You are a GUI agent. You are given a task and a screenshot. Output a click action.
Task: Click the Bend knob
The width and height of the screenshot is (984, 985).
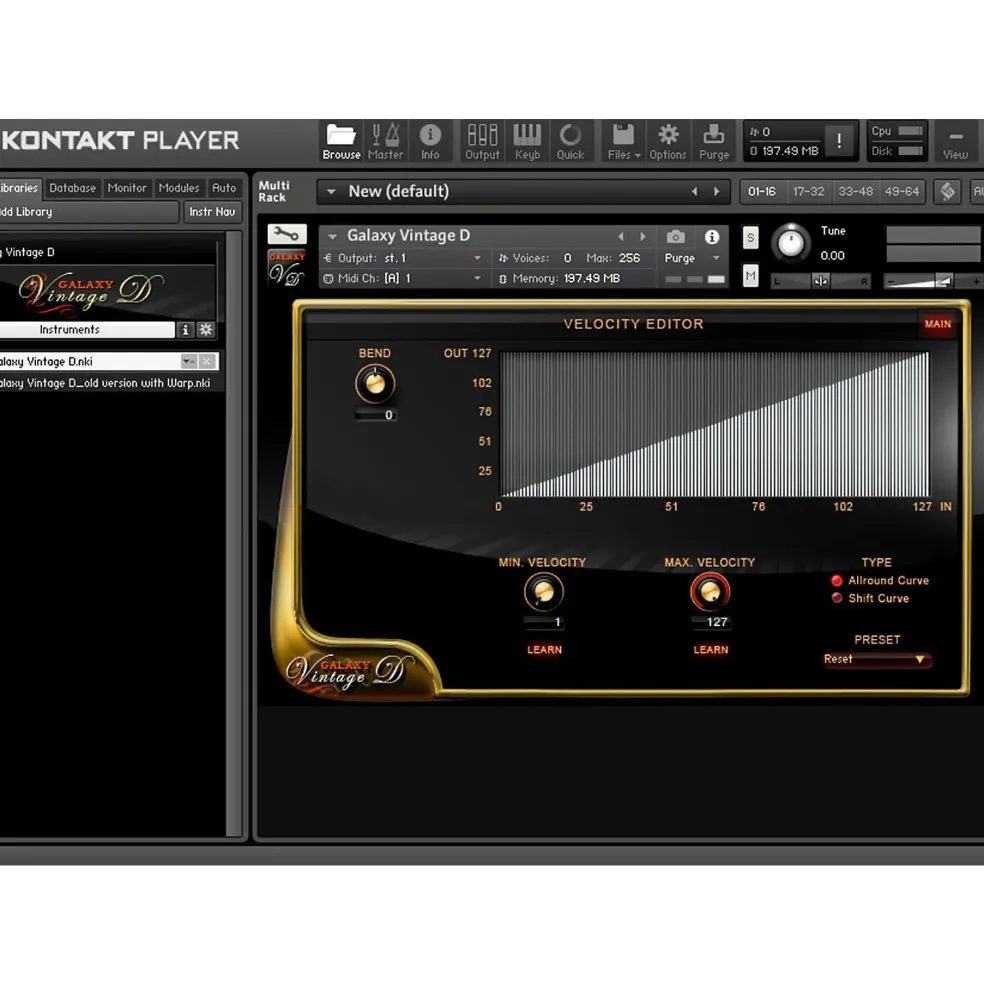coord(375,383)
